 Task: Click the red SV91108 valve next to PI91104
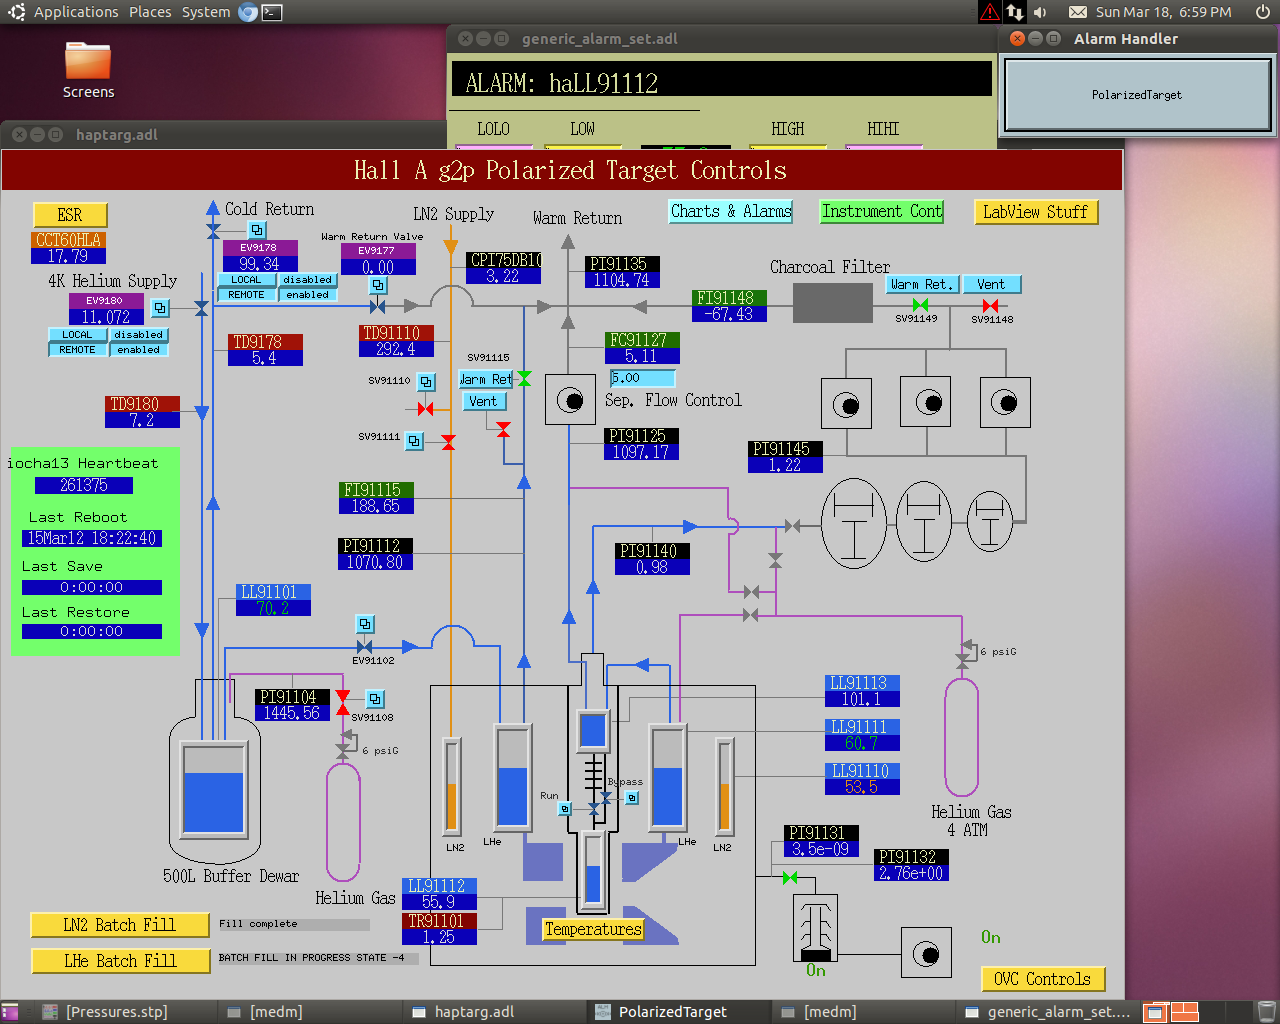click(343, 702)
